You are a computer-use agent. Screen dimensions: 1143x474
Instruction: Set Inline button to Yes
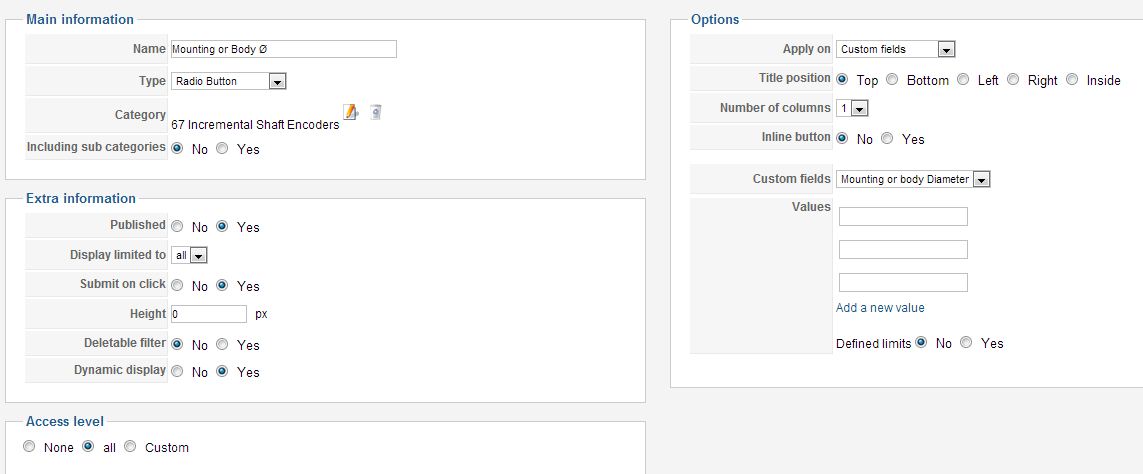[x=886, y=138]
